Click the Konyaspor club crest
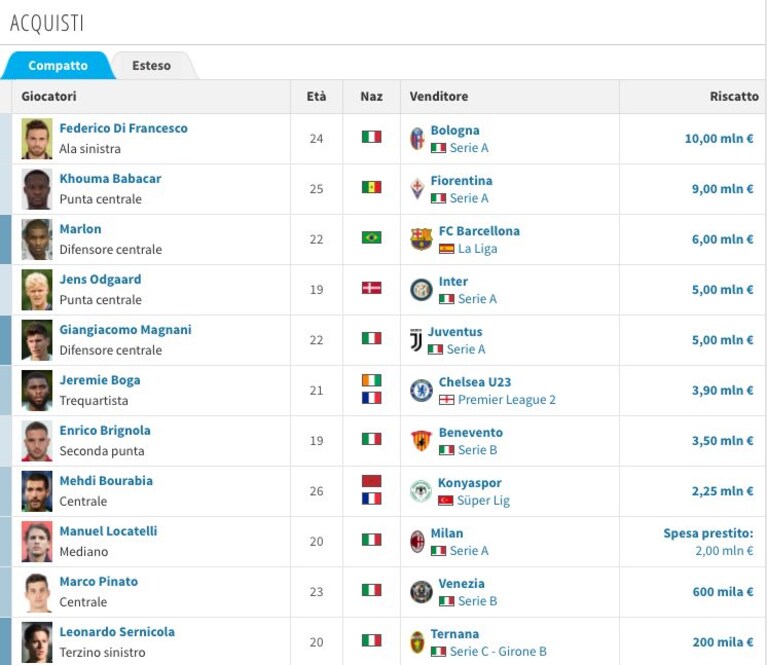This screenshot has height=665, width=767. coord(421,491)
